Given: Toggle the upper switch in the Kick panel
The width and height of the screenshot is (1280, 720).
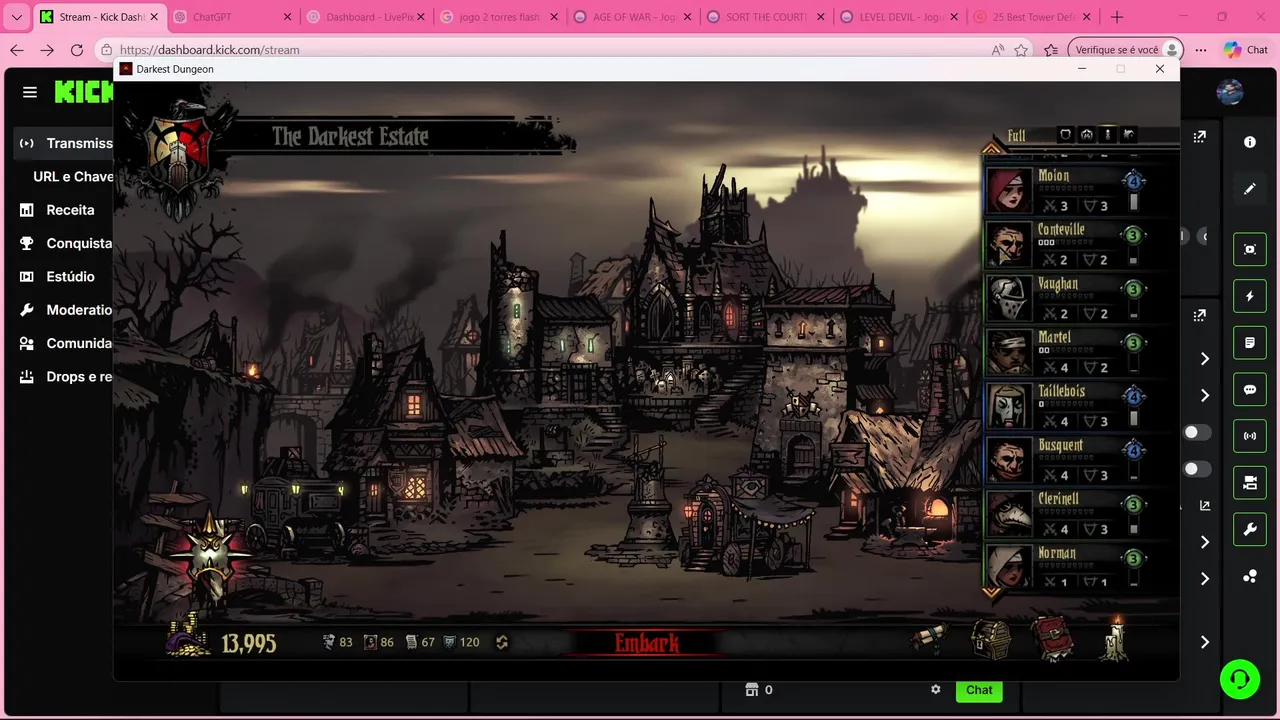Looking at the screenshot, I should click(x=1197, y=433).
